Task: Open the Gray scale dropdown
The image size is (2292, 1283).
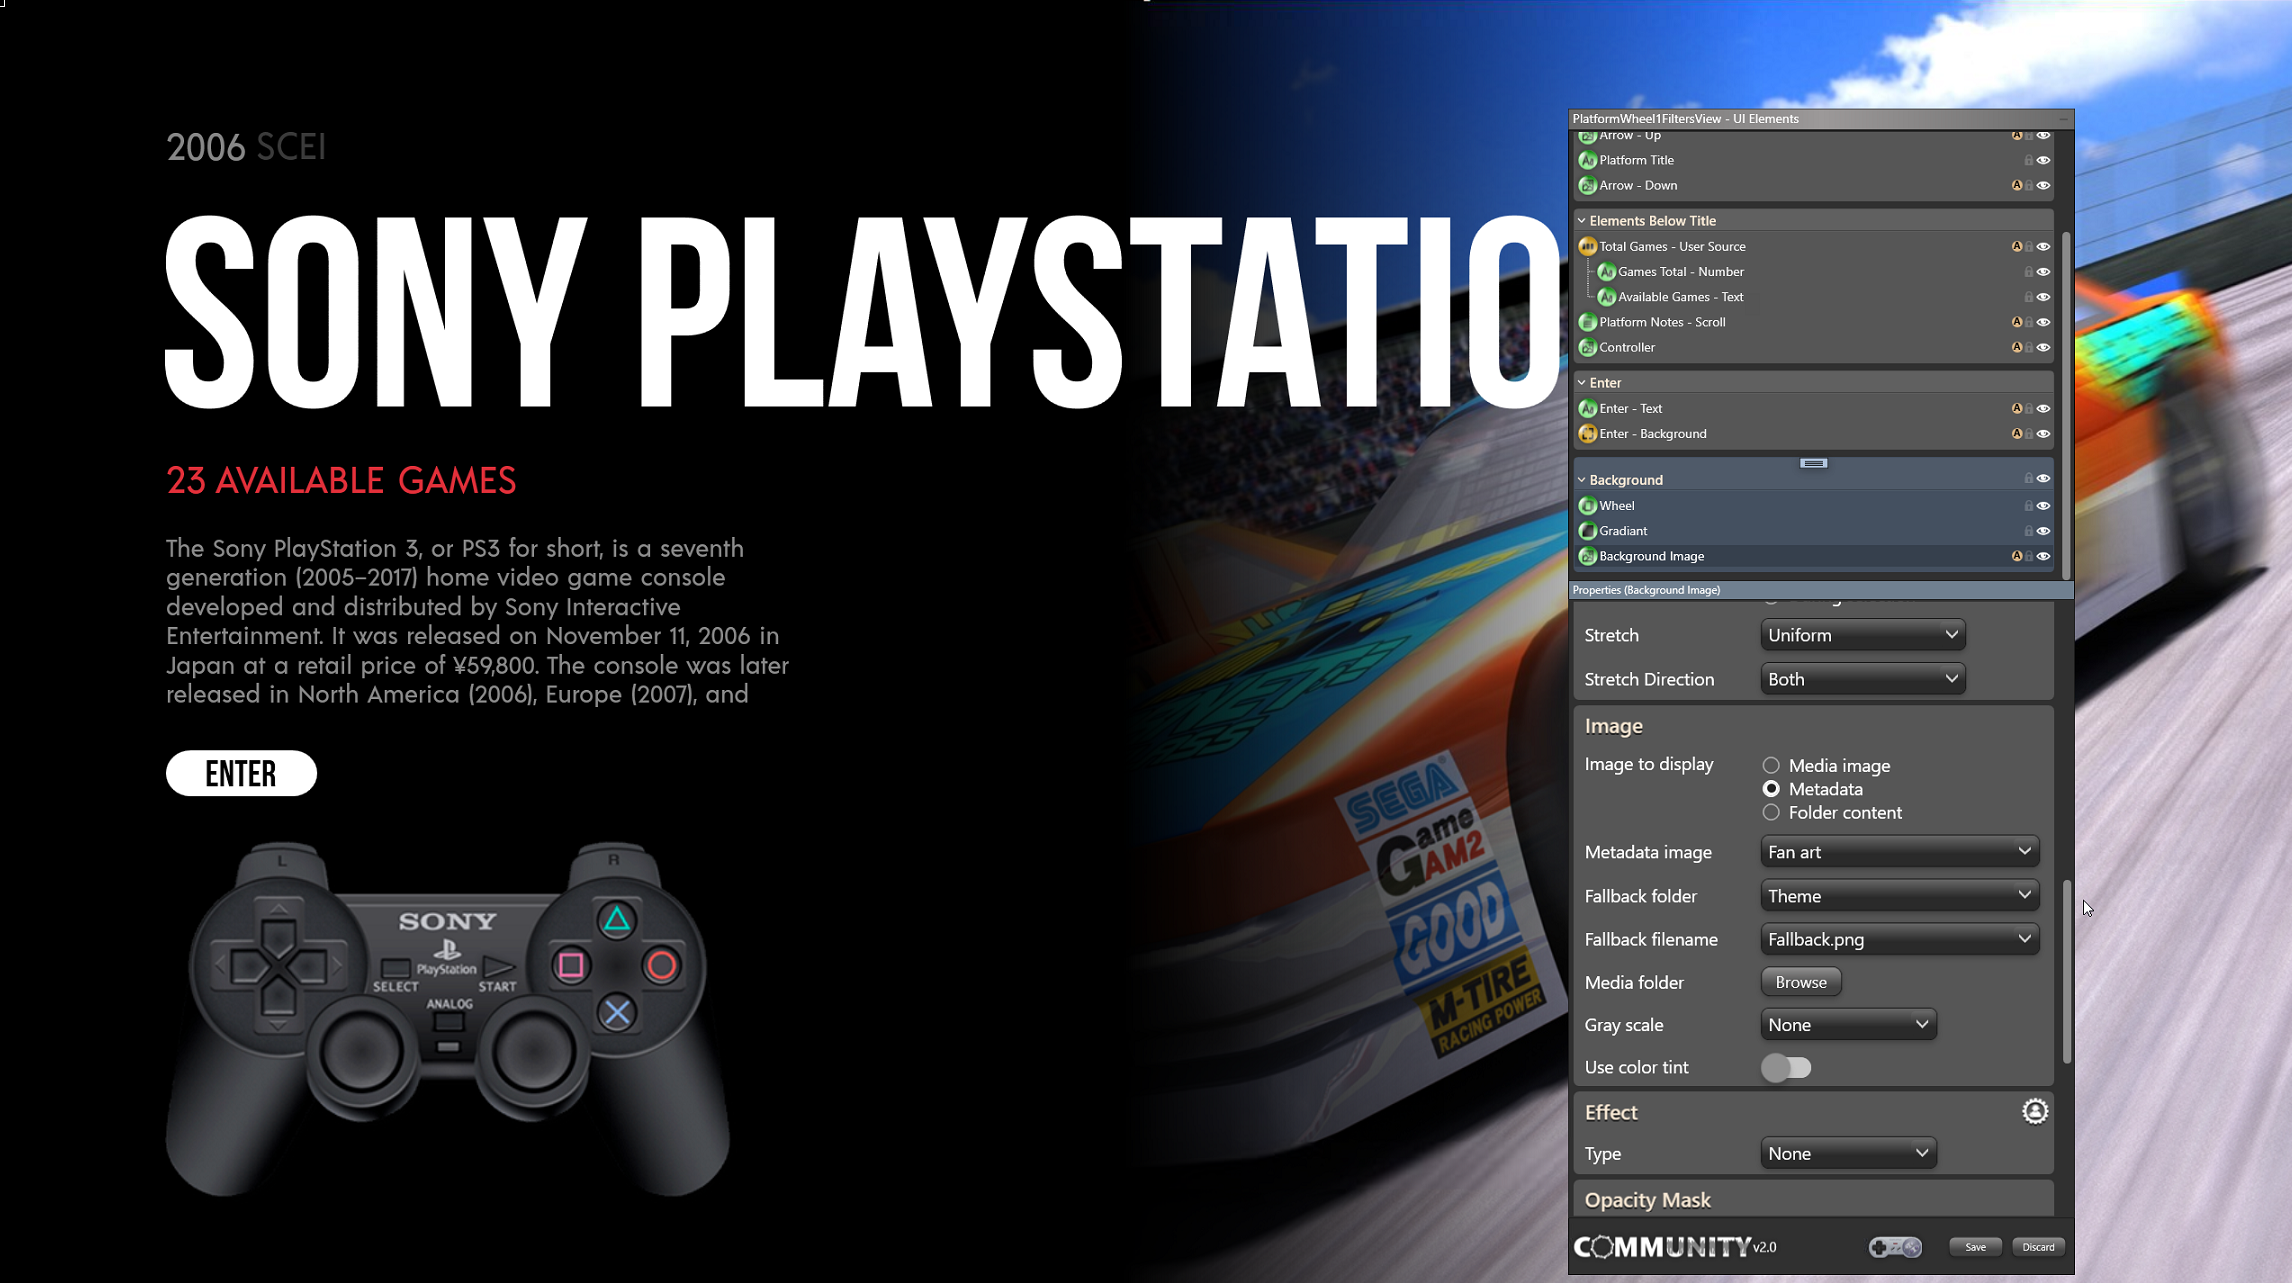Action: point(1848,1024)
